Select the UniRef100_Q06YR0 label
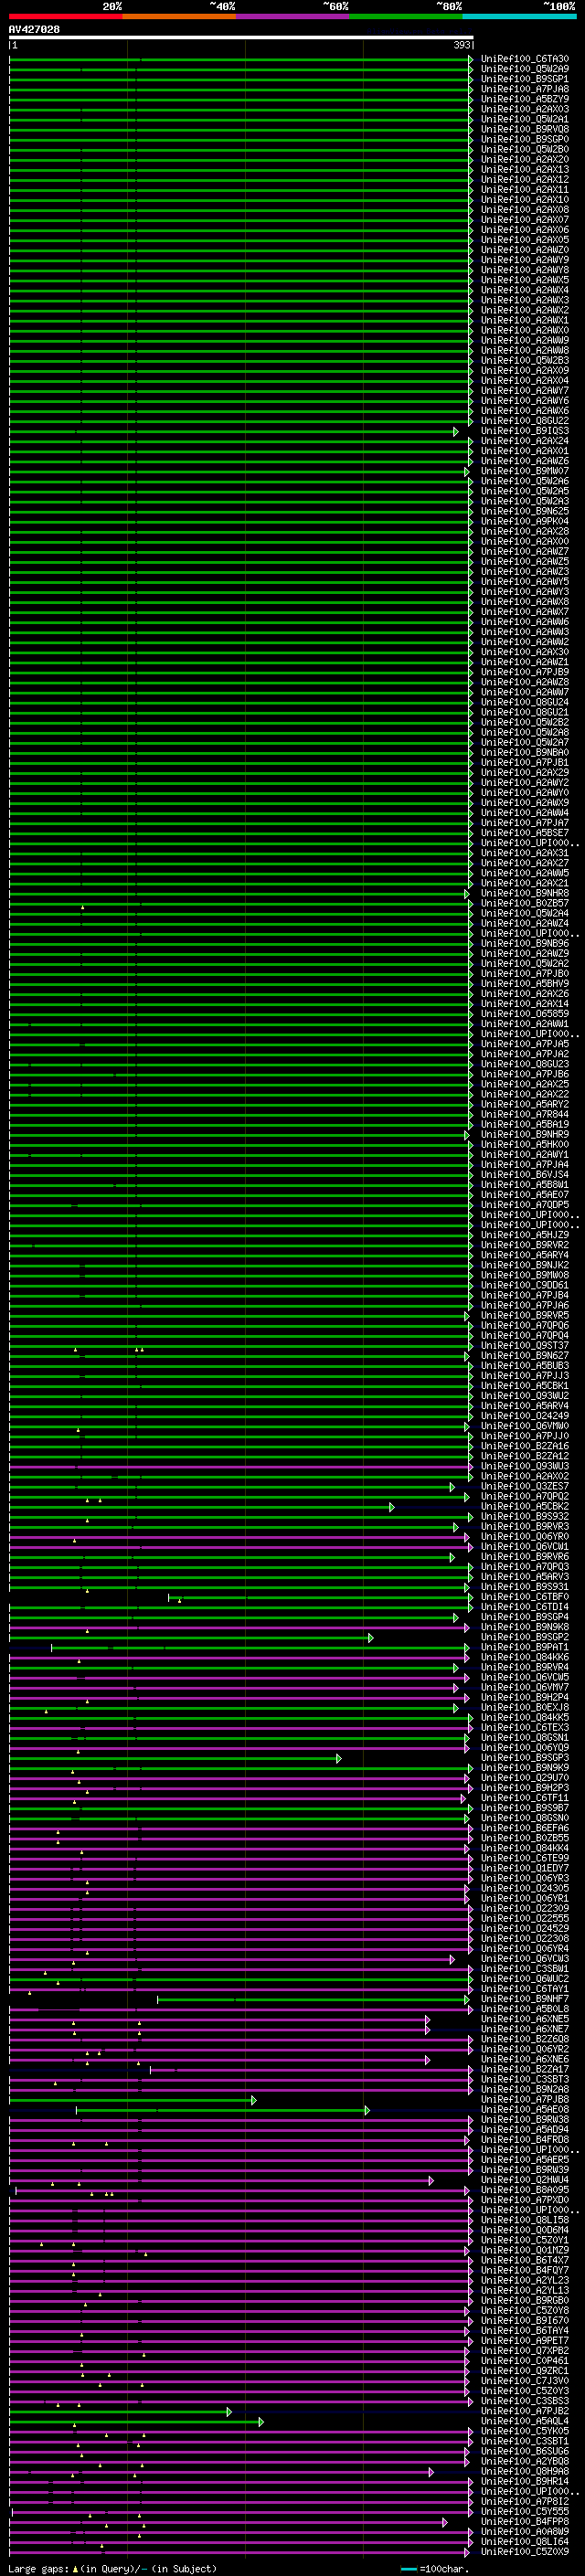The image size is (585, 2576). click(x=525, y=1536)
